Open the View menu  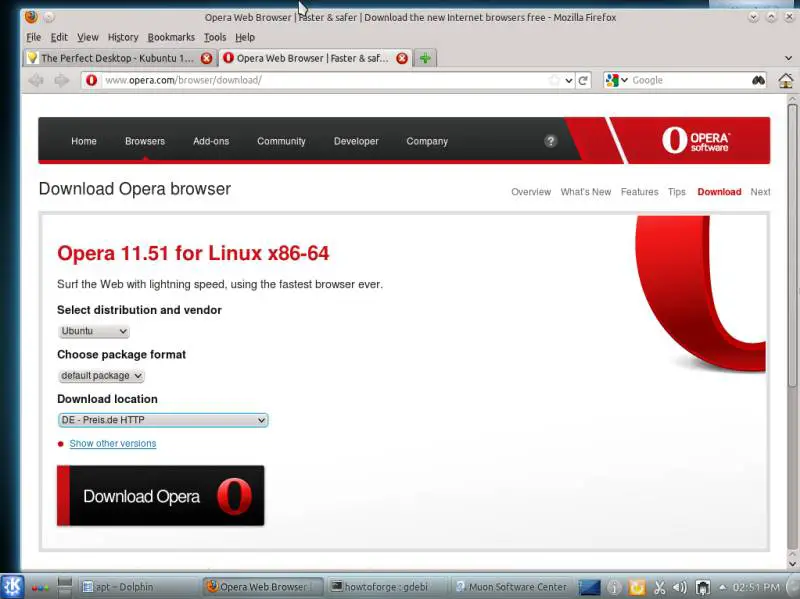[x=88, y=37]
